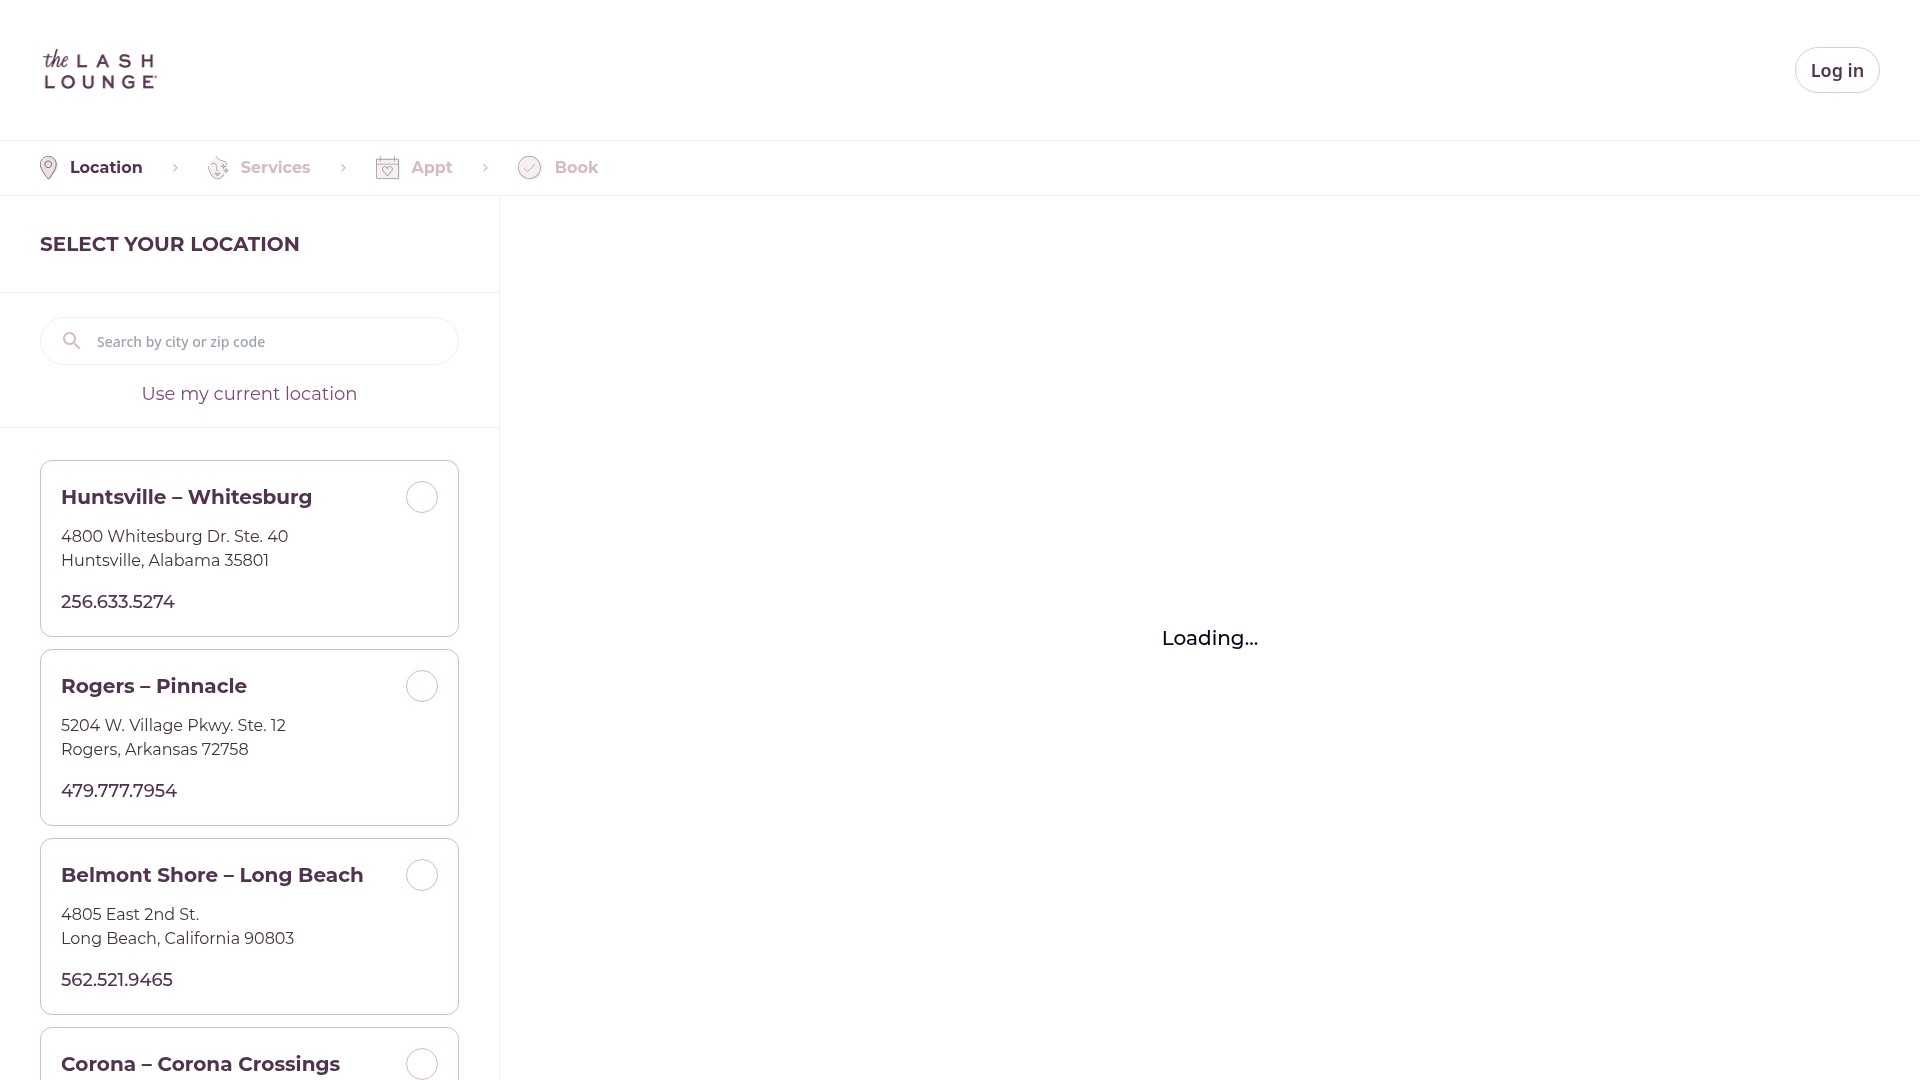Click phone number 256.633.5274
The height and width of the screenshot is (1080, 1920).
click(118, 602)
